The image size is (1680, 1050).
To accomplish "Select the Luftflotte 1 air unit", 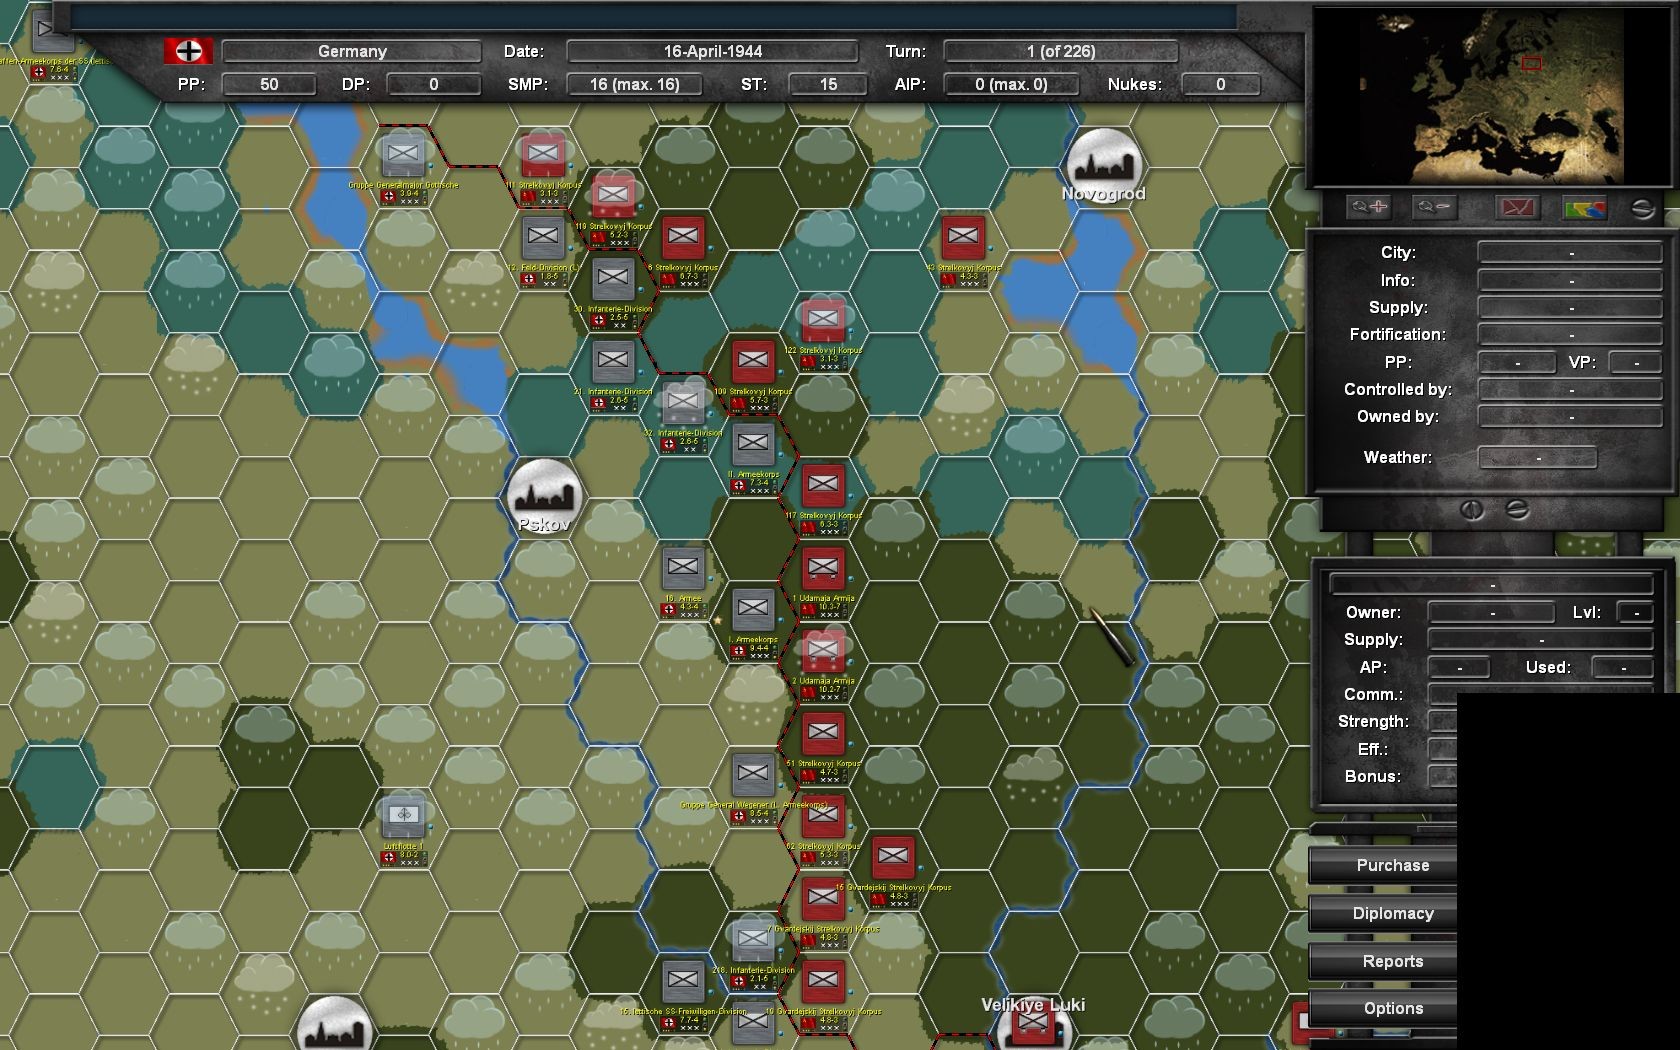I will pyautogui.click(x=404, y=815).
